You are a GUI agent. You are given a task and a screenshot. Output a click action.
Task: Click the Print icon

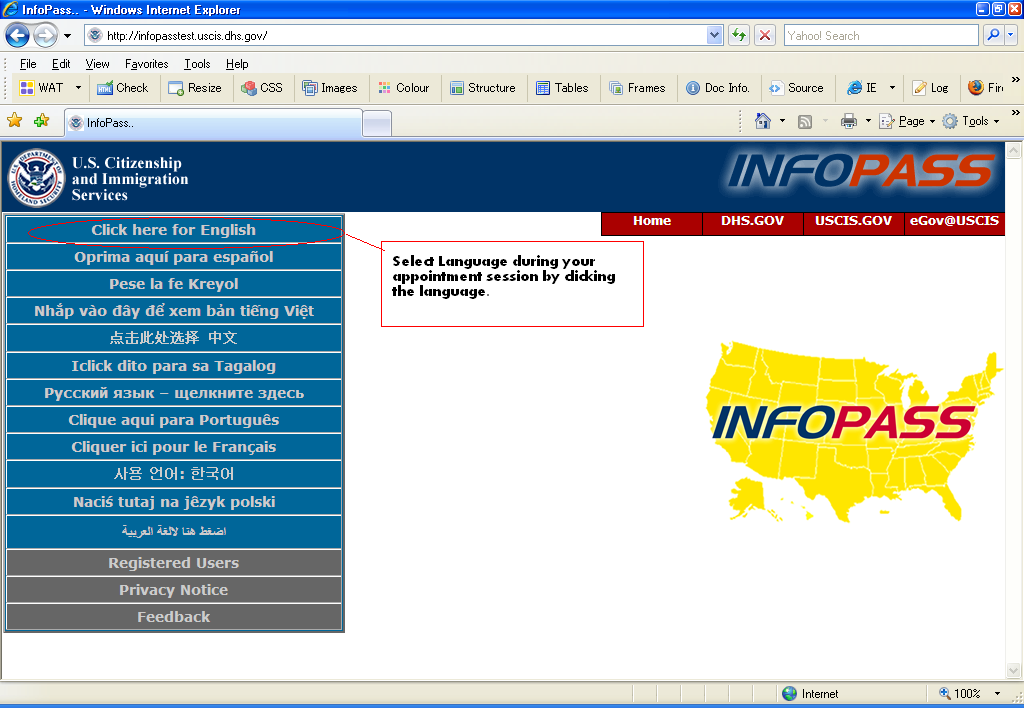pyautogui.click(x=848, y=121)
